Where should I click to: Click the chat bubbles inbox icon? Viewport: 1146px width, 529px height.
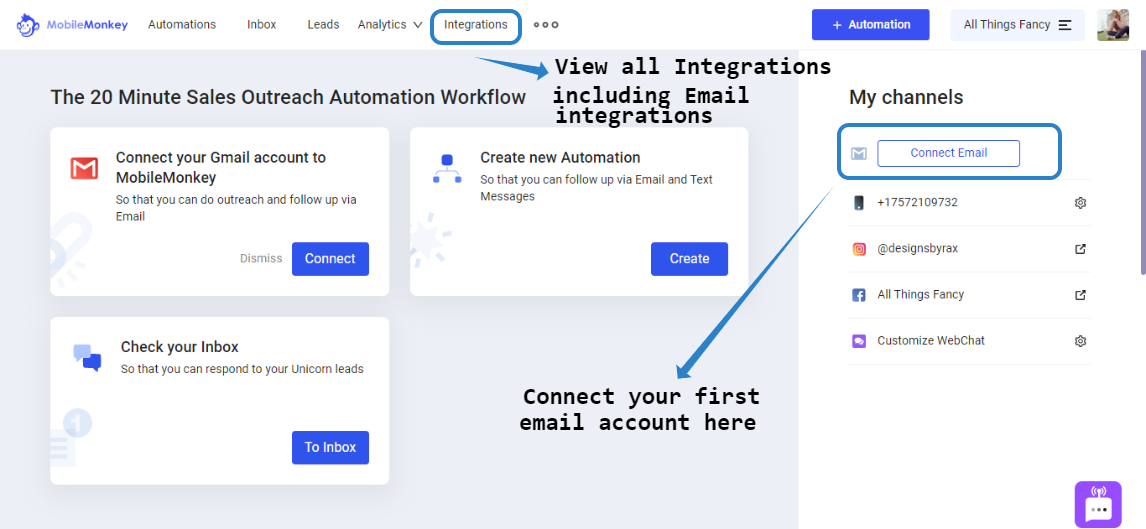(x=88, y=358)
